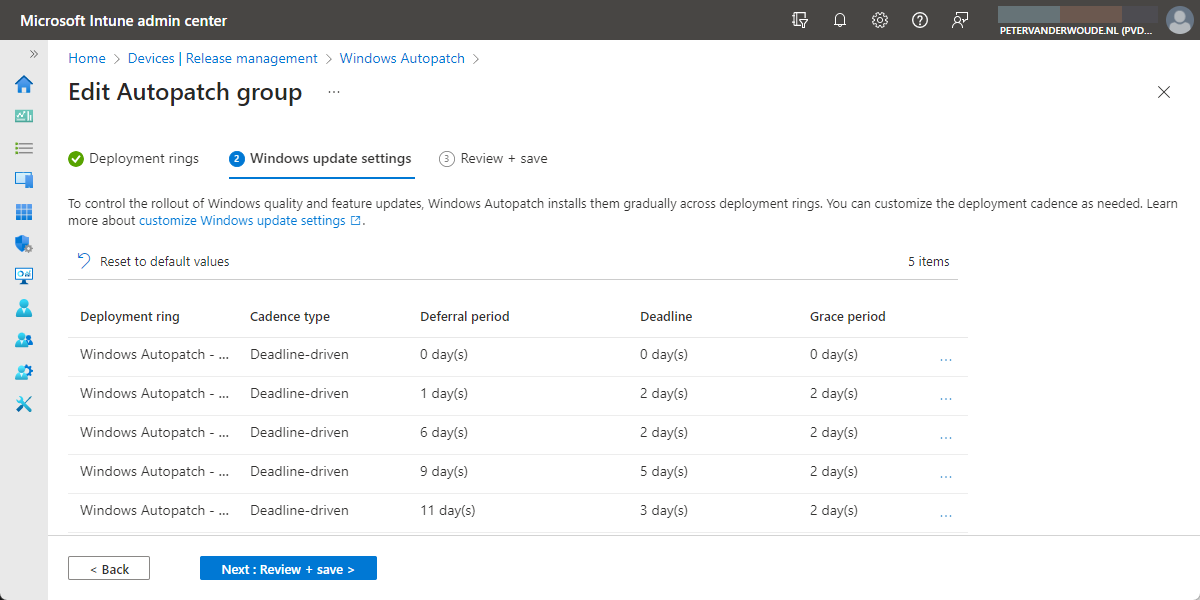The image size is (1200, 600).
Task: Open the notifications bell
Action: point(839,19)
